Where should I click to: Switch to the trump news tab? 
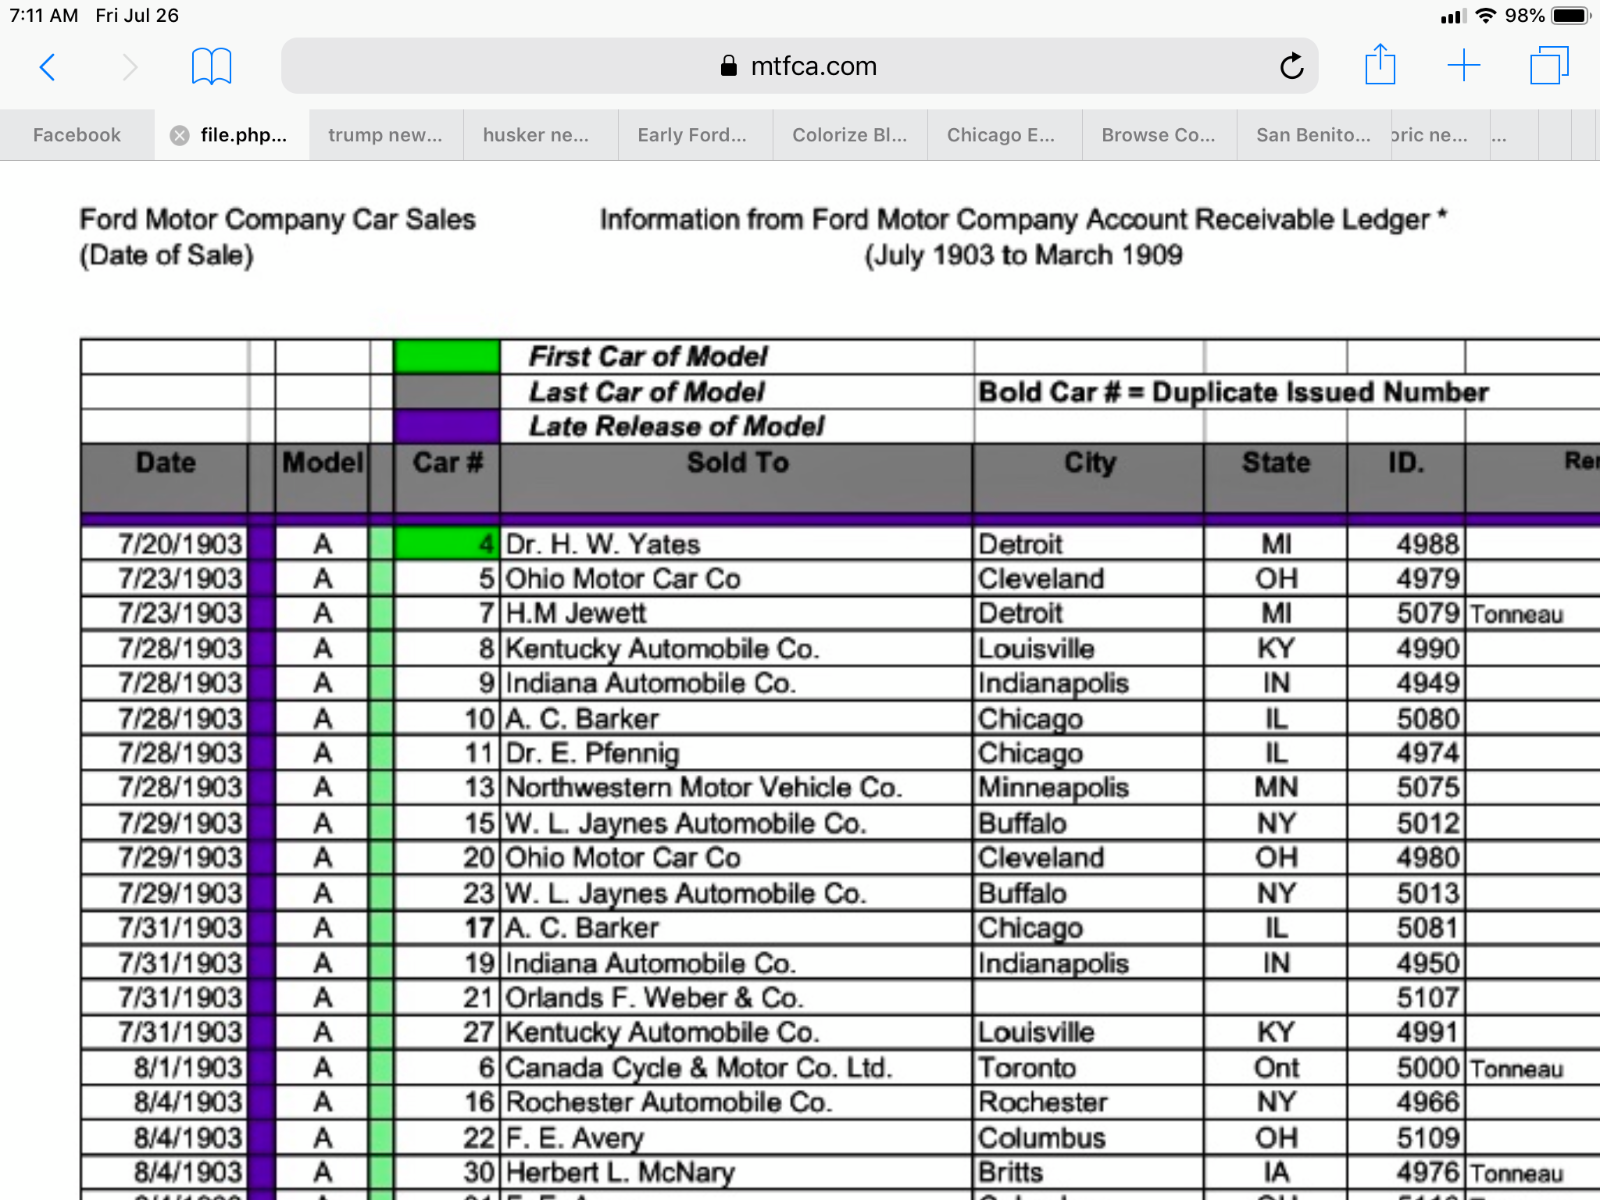pyautogui.click(x=385, y=135)
